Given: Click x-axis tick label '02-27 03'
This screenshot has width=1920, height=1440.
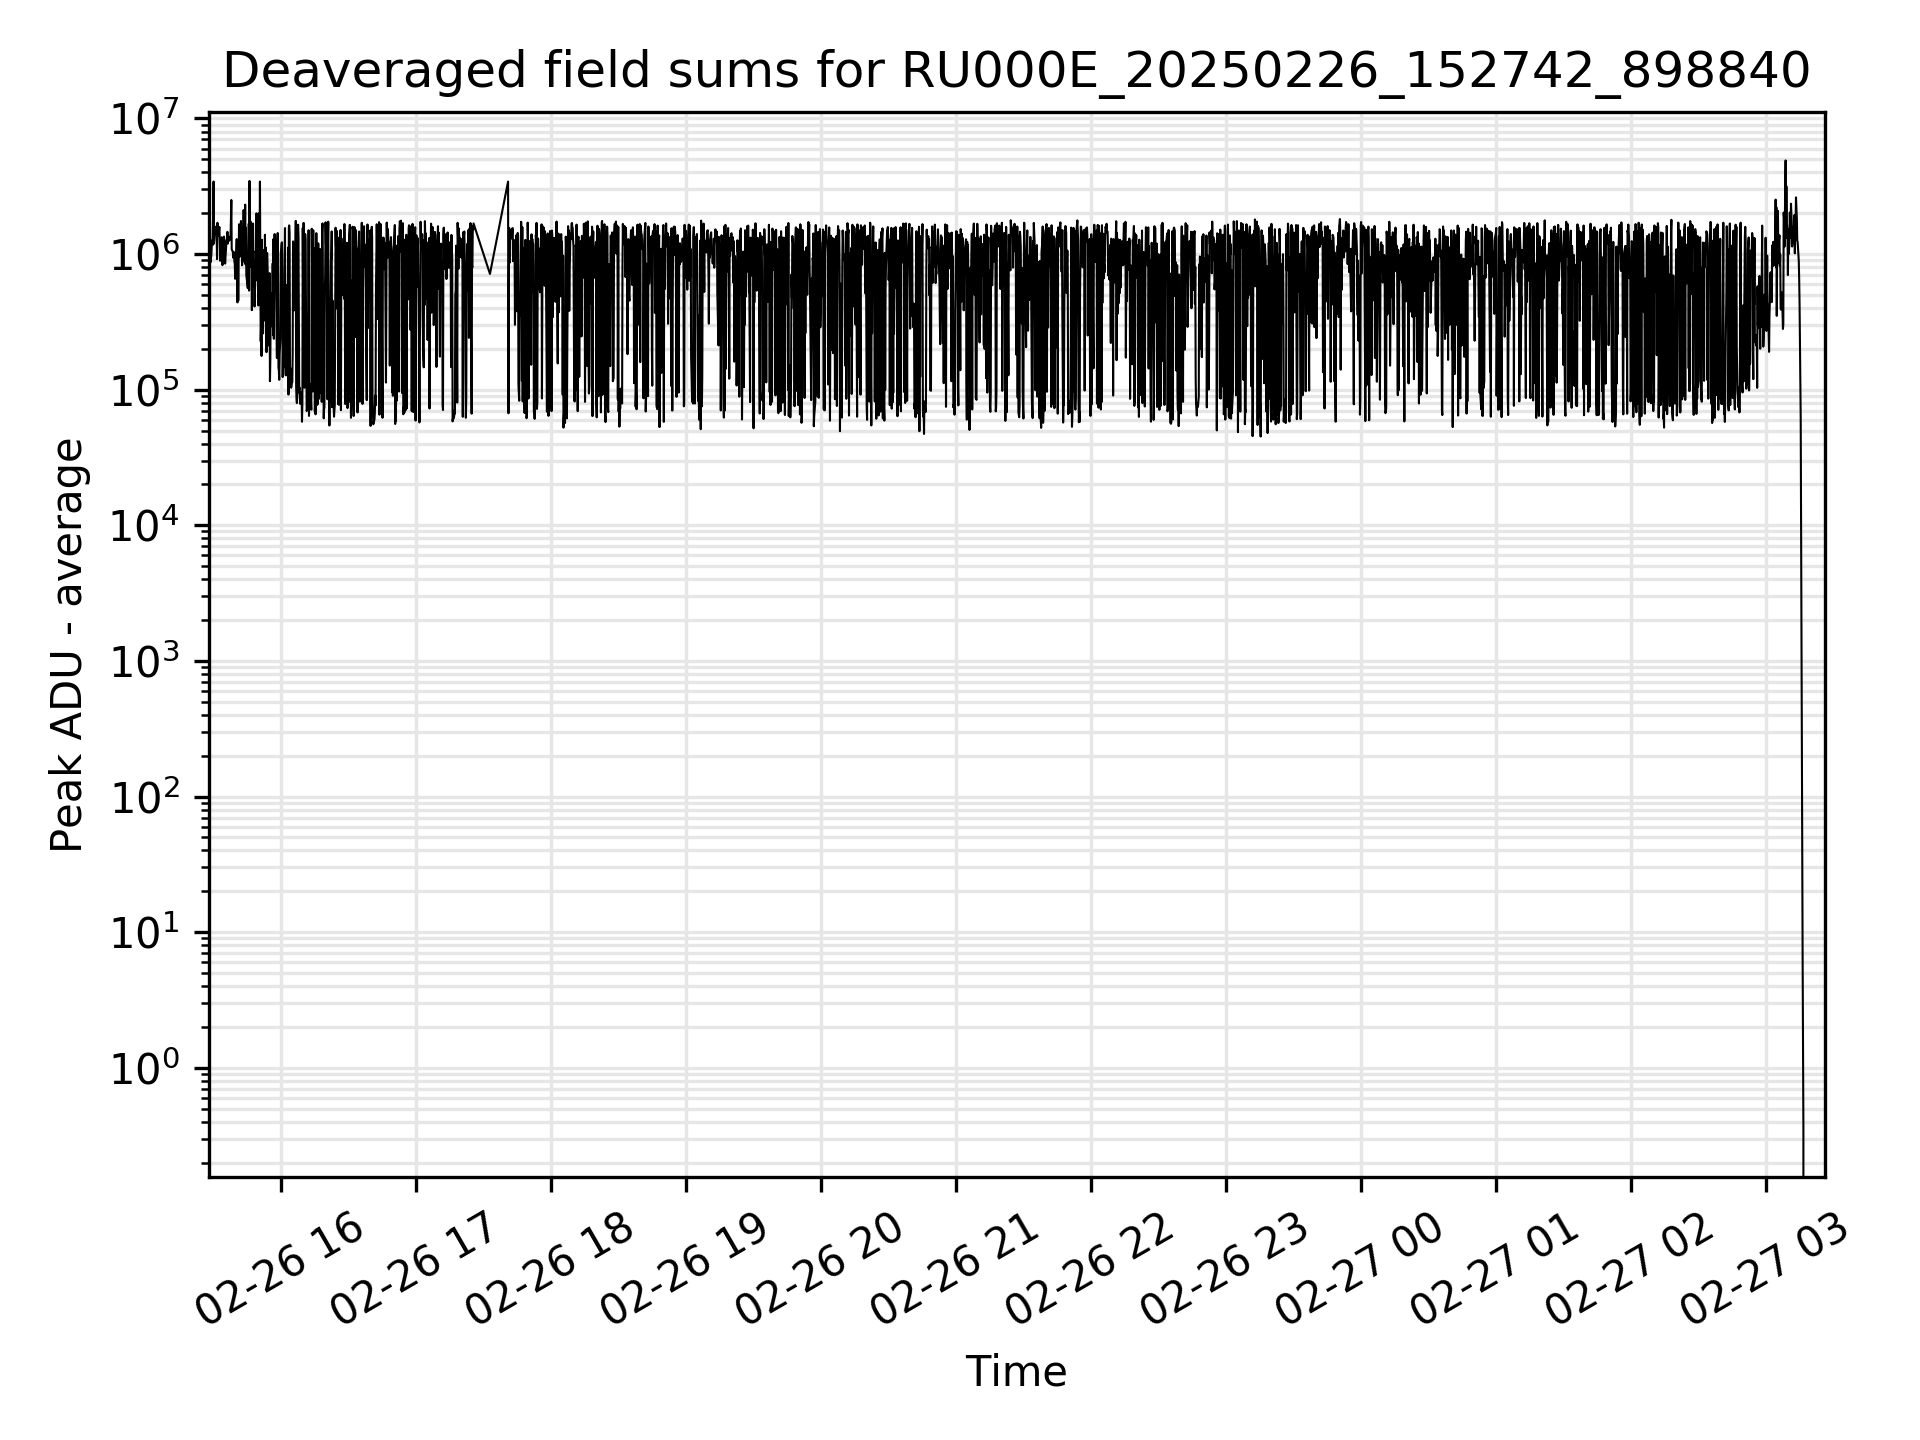Looking at the screenshot, I should coord(1765,1270).
